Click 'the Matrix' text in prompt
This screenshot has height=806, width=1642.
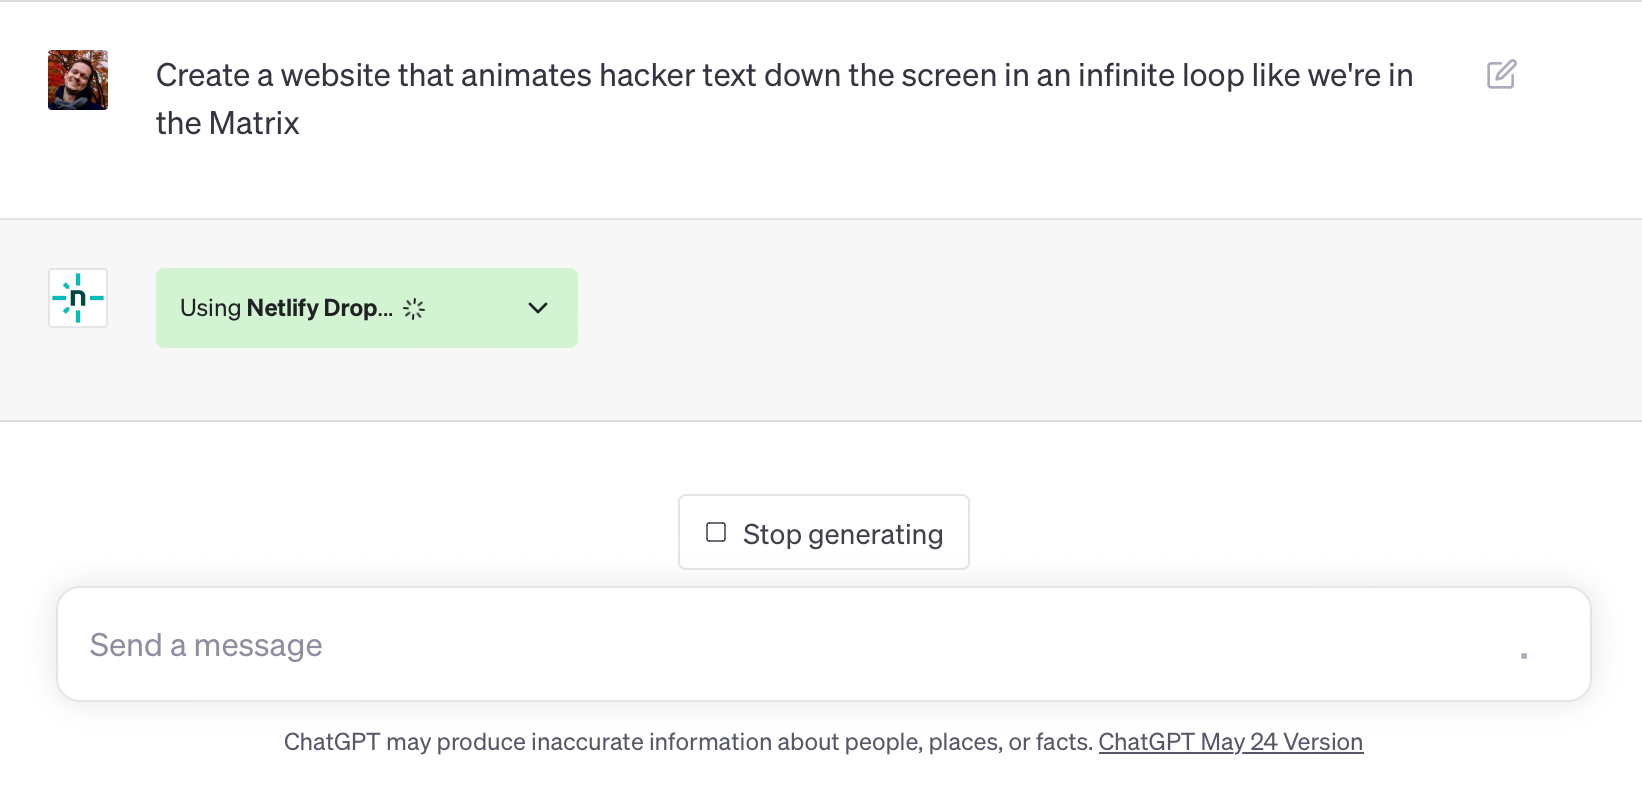click(228, 123)
